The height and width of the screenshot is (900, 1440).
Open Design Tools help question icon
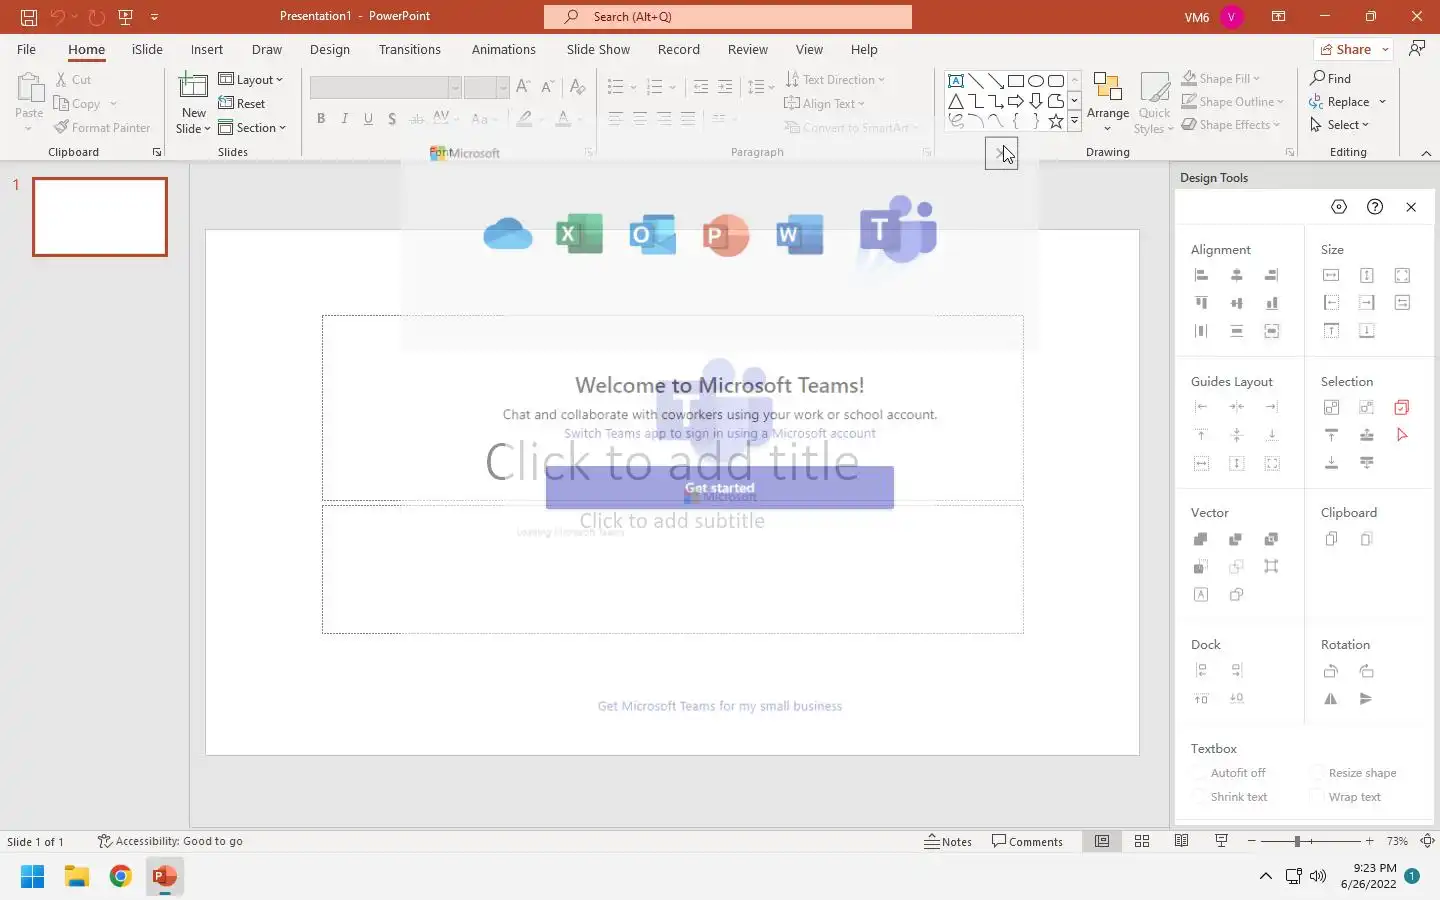[1375, 207]
